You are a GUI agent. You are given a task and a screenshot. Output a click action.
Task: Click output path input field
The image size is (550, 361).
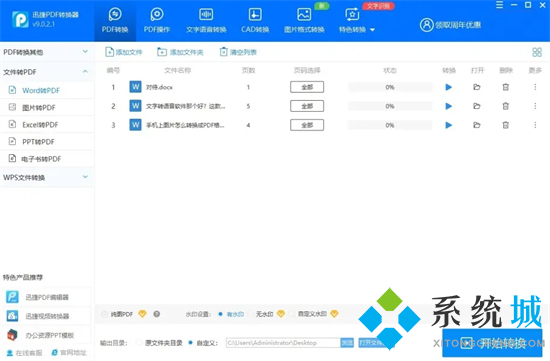283,343
